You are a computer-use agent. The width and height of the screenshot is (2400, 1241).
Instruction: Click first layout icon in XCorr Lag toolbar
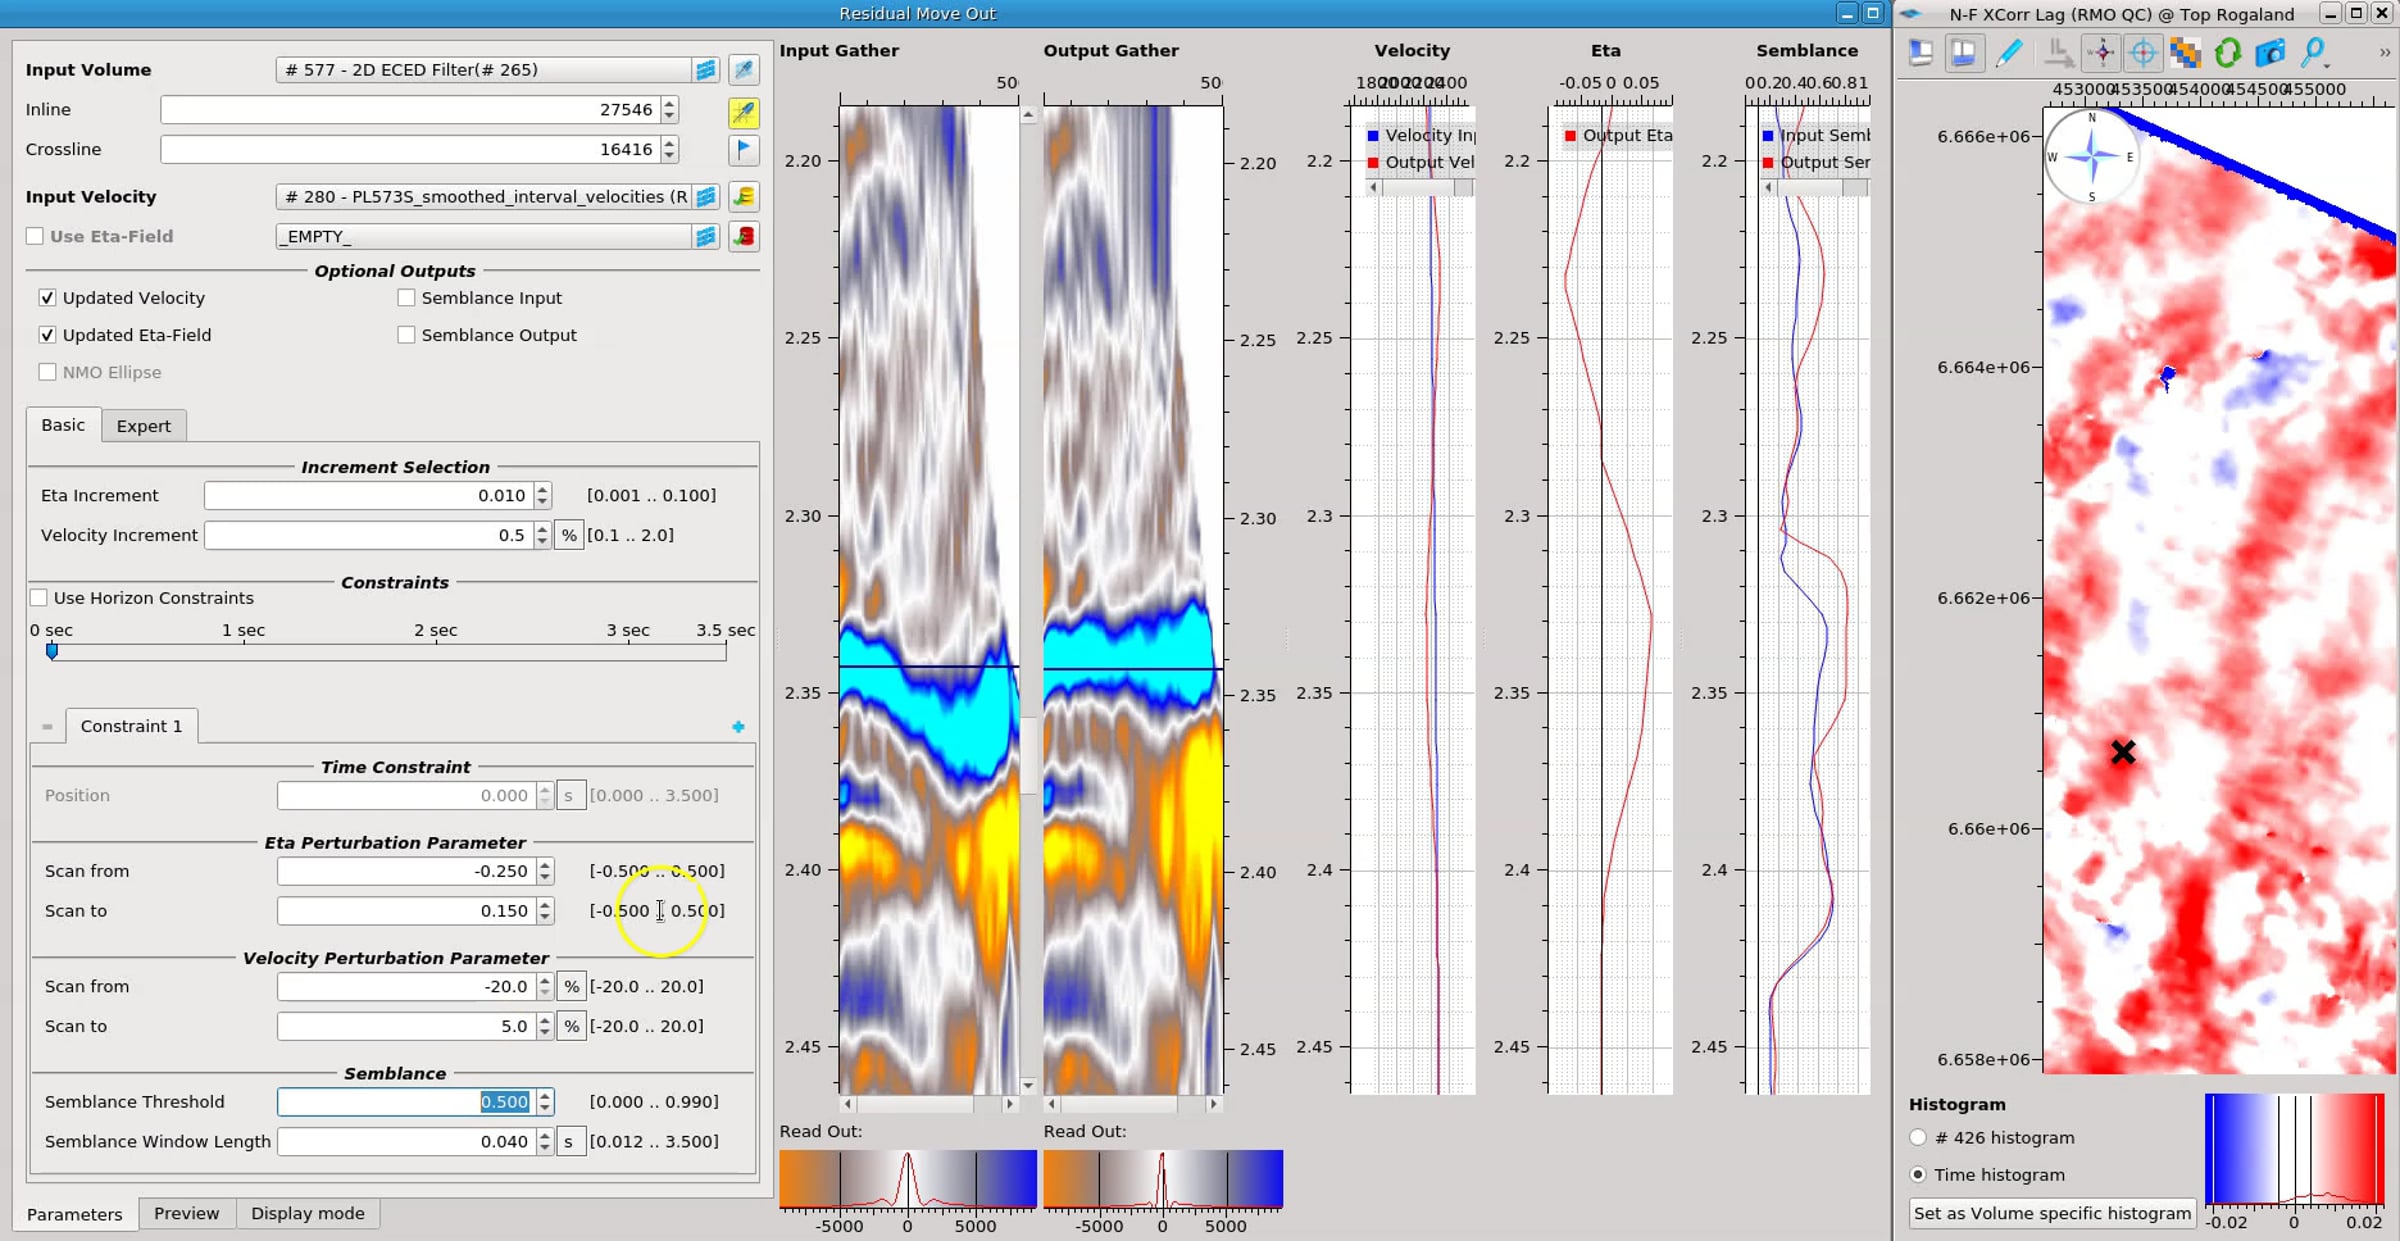pyautogui.click(x=1921, y=52)
